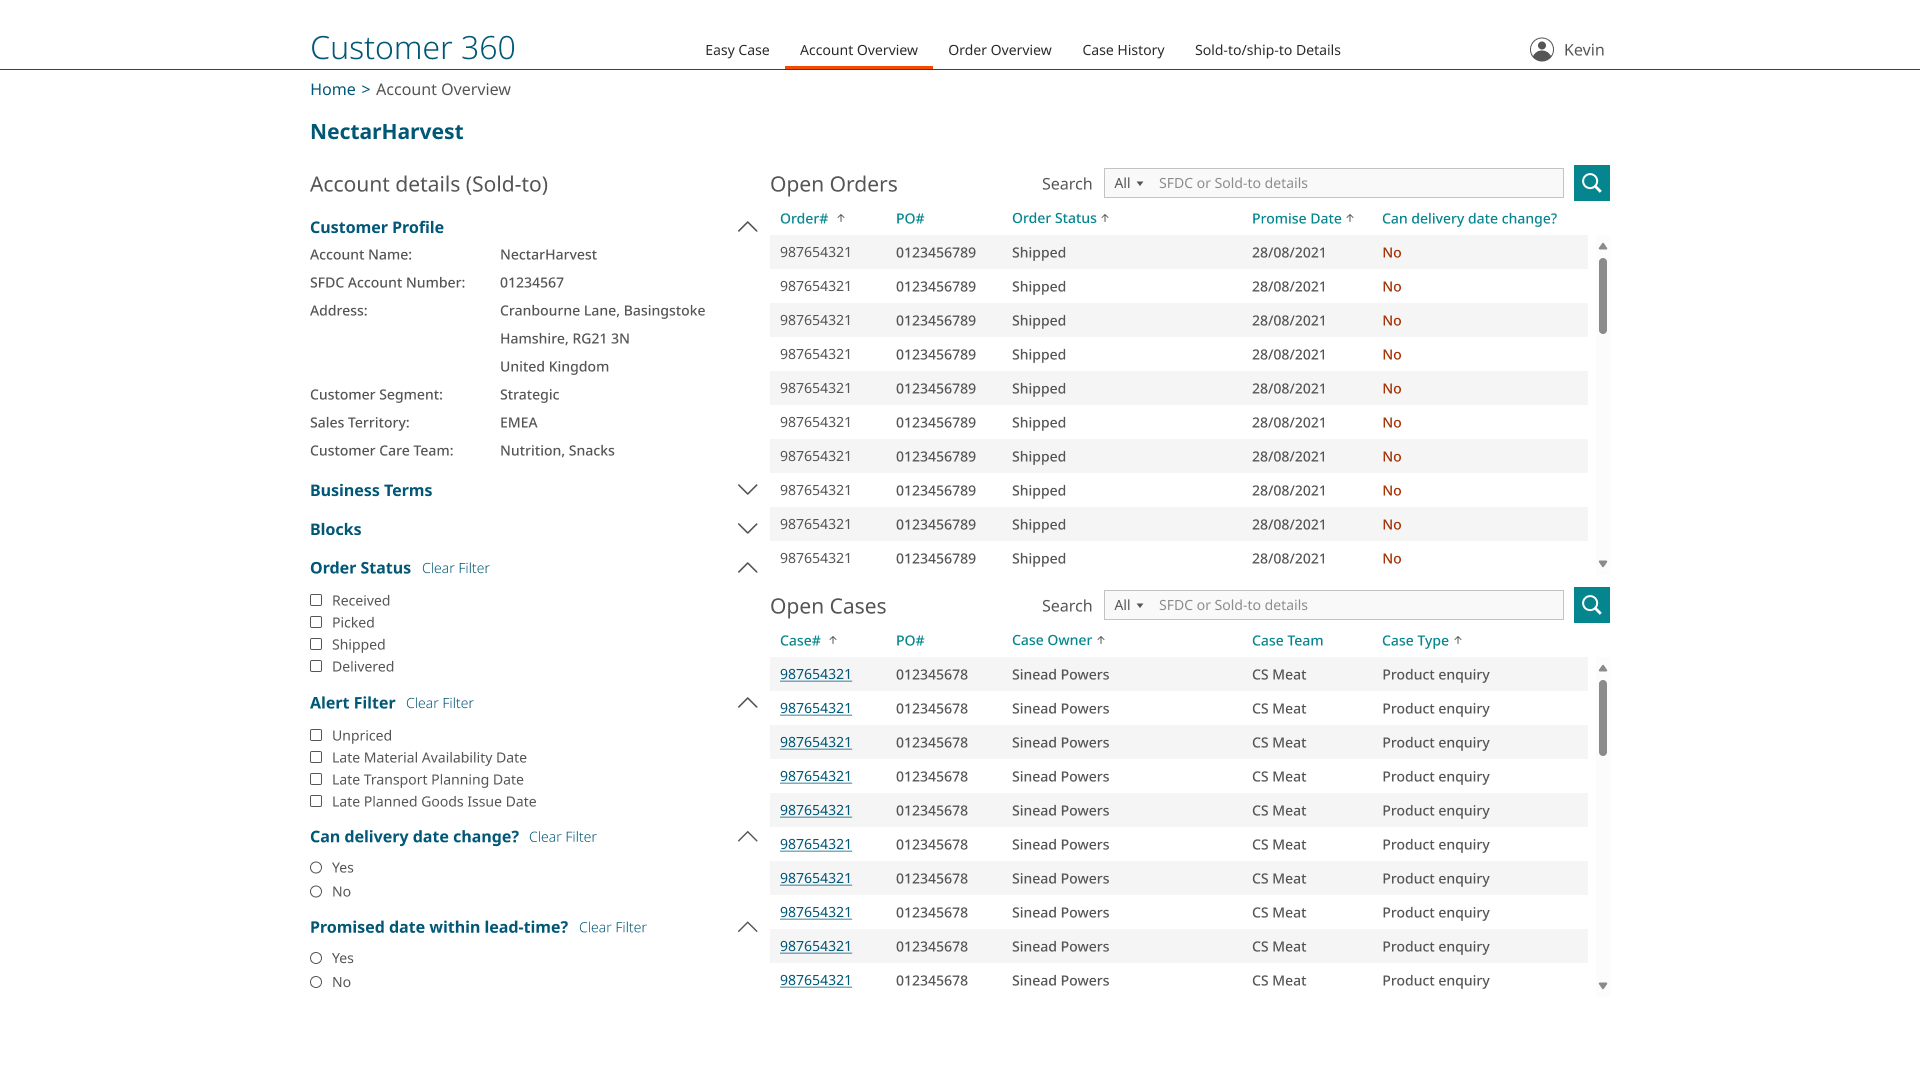The image size is (1920, 1080).
Task: Click the sort arrow on Promise Date column
Action: 1351,217
